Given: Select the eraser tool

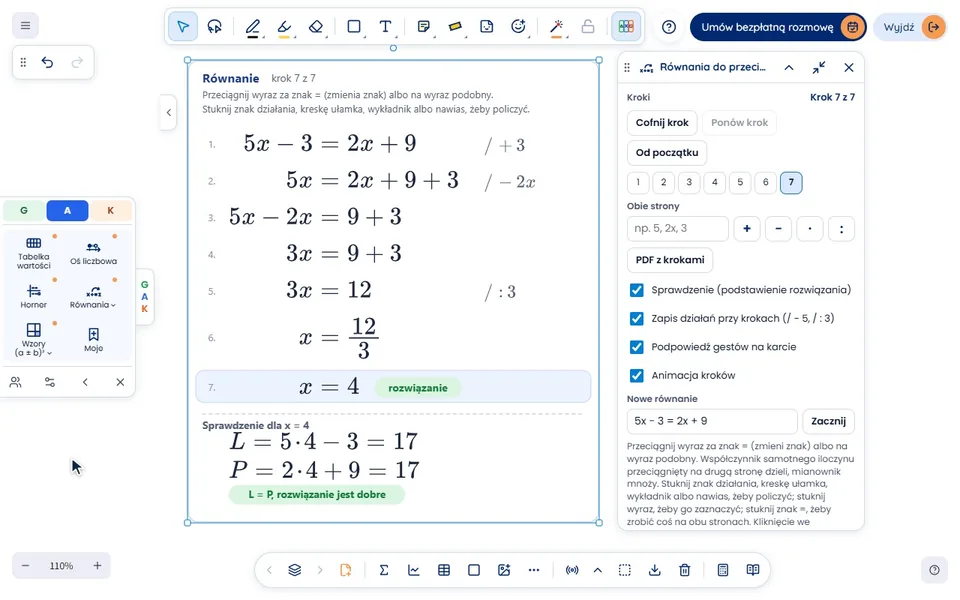Looking at the screenshot, I should click(x=316, y=26).
